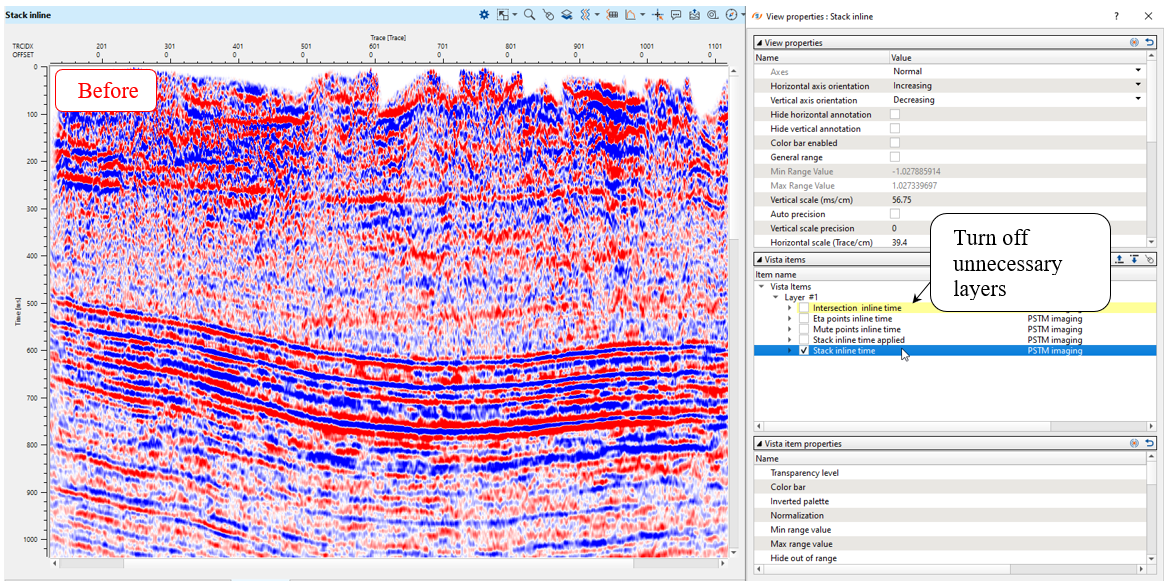Click the stacked layers toolbar icon
Viewport: 1164px width, 584px height.
(x=566, y=15)
